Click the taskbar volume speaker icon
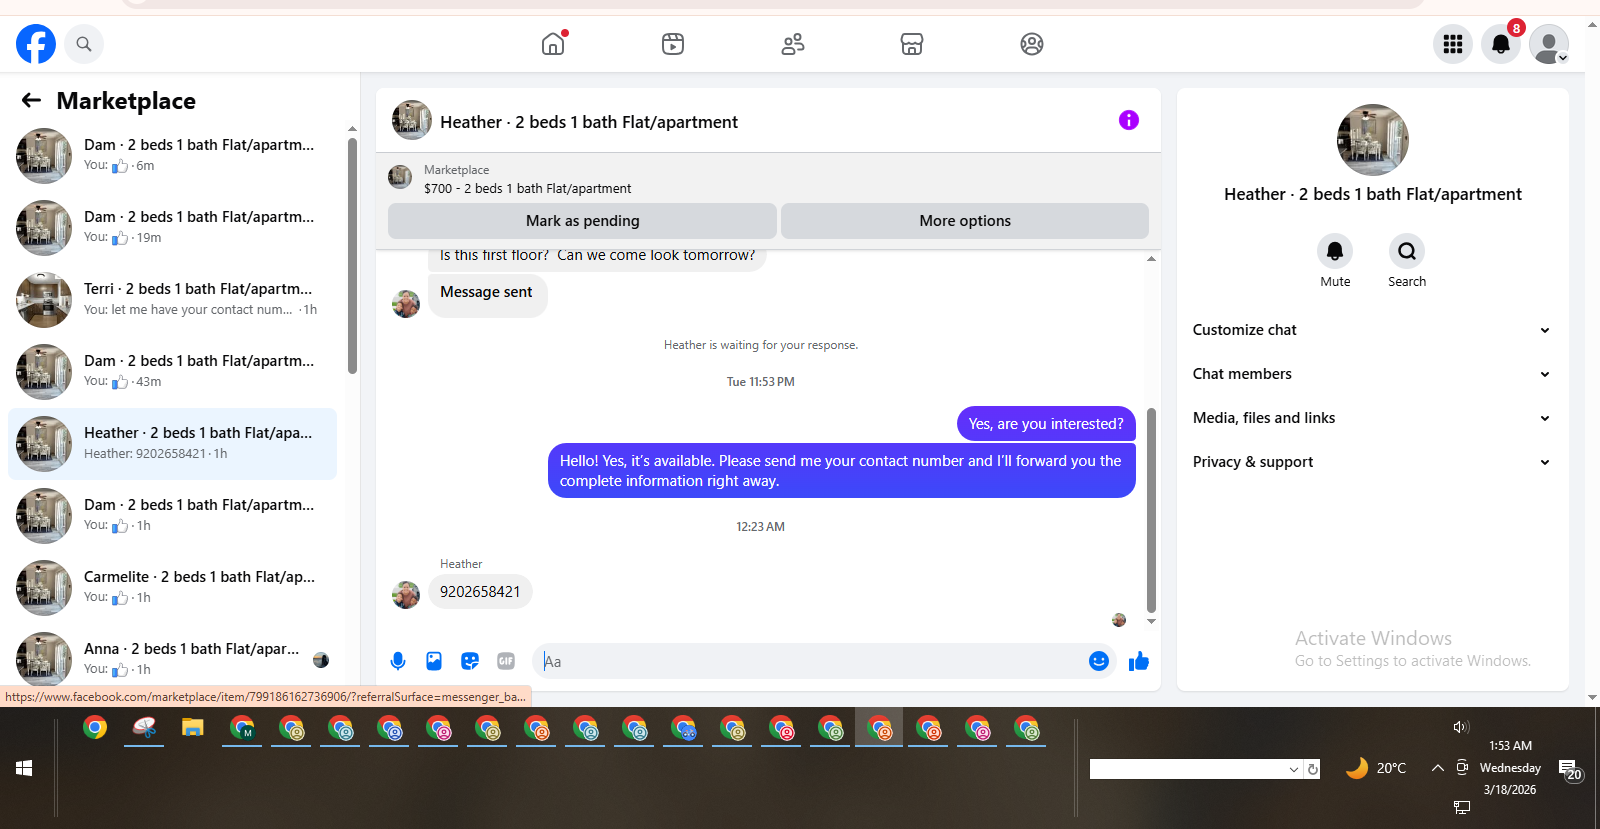The width and height of the screenshot is (1600, 829). [x=1461, y=727]
